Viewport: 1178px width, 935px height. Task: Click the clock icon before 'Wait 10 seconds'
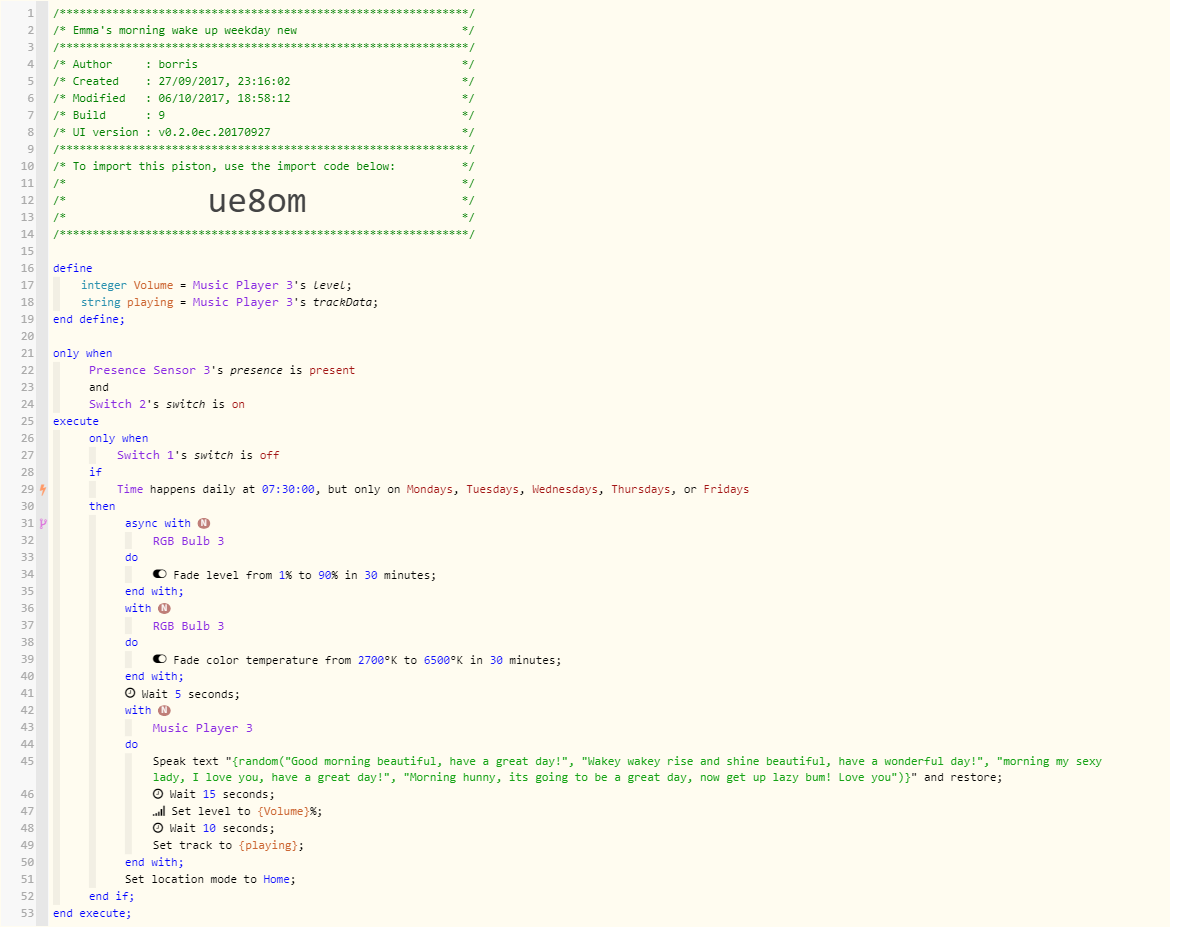[x=158, y=828]
